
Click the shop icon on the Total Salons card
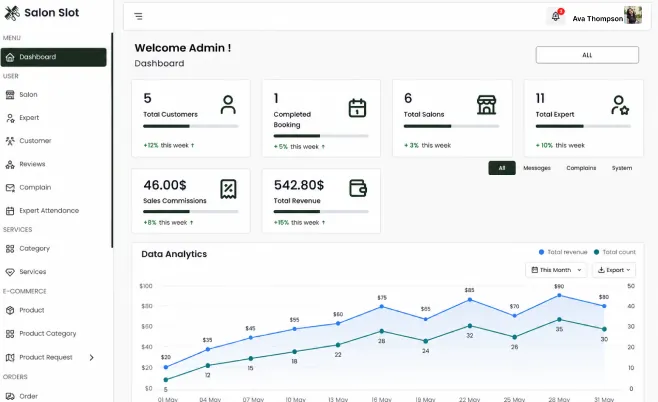click(x=487, y=105)
